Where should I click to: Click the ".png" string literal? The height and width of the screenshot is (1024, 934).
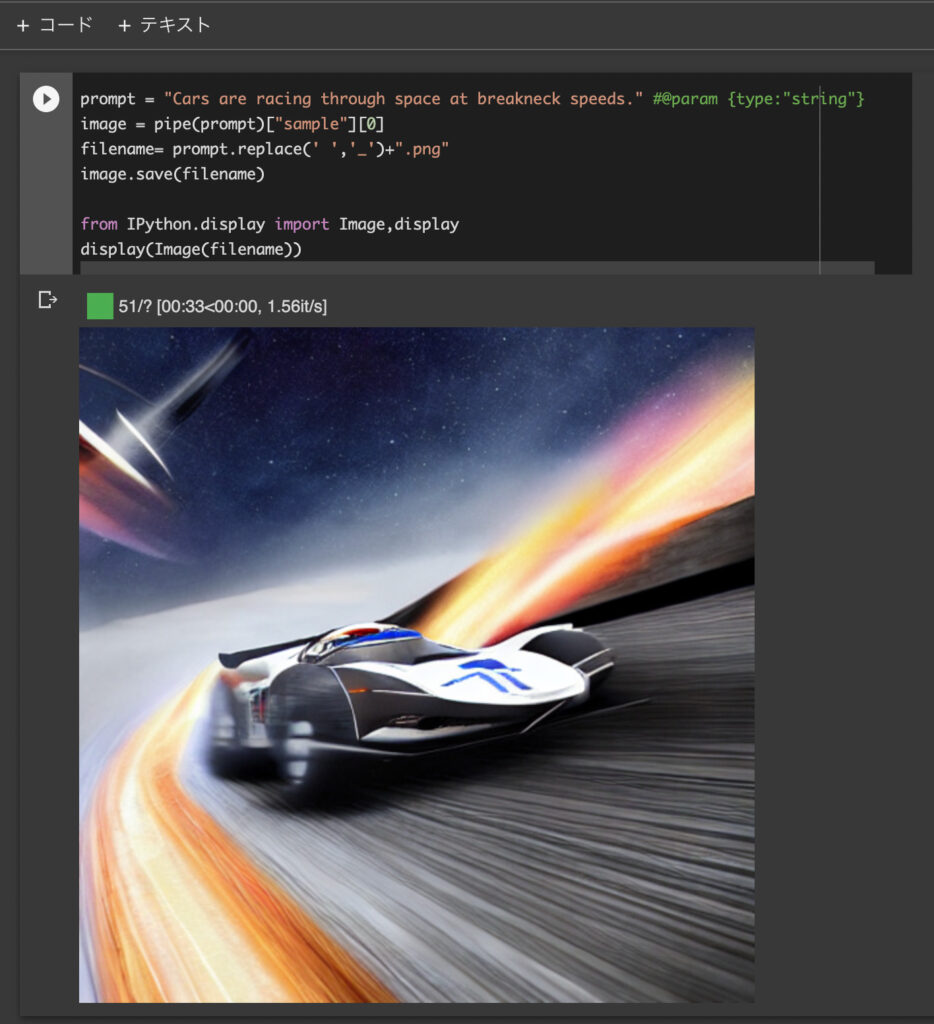422,150
